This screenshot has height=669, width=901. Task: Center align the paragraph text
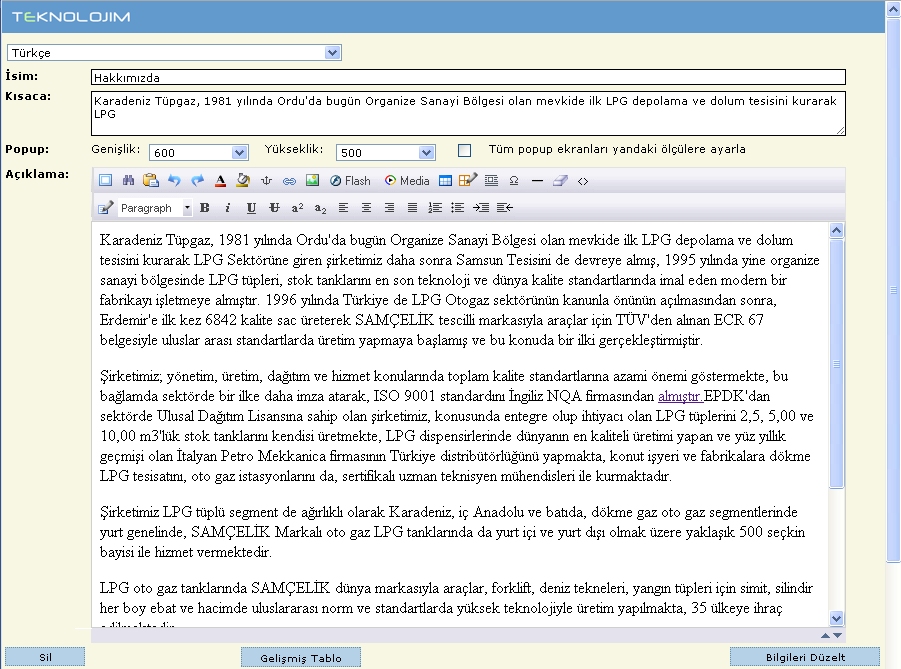366,208
